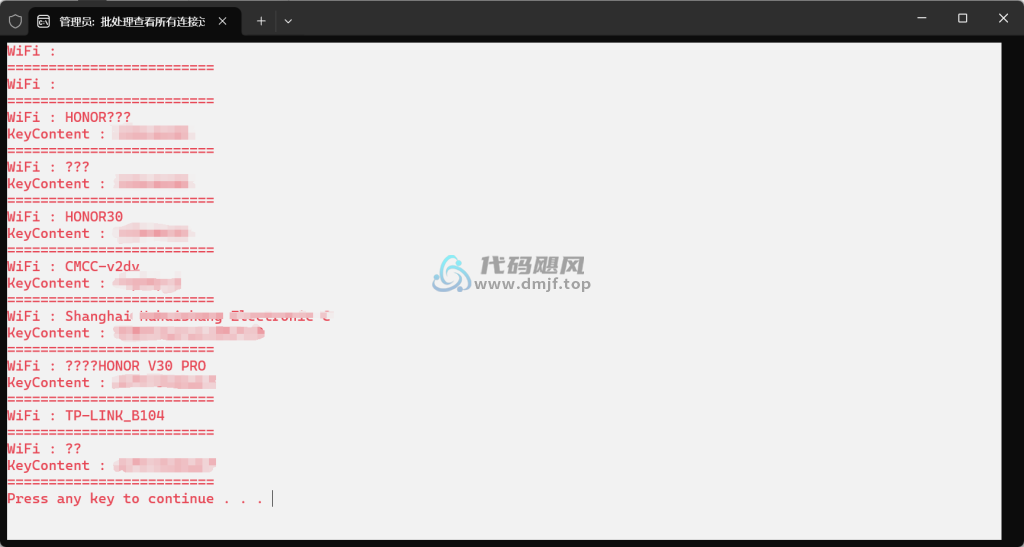1024x547 pixels.
Task: Click the shield icon in title bar
Action: coord(15,21)
